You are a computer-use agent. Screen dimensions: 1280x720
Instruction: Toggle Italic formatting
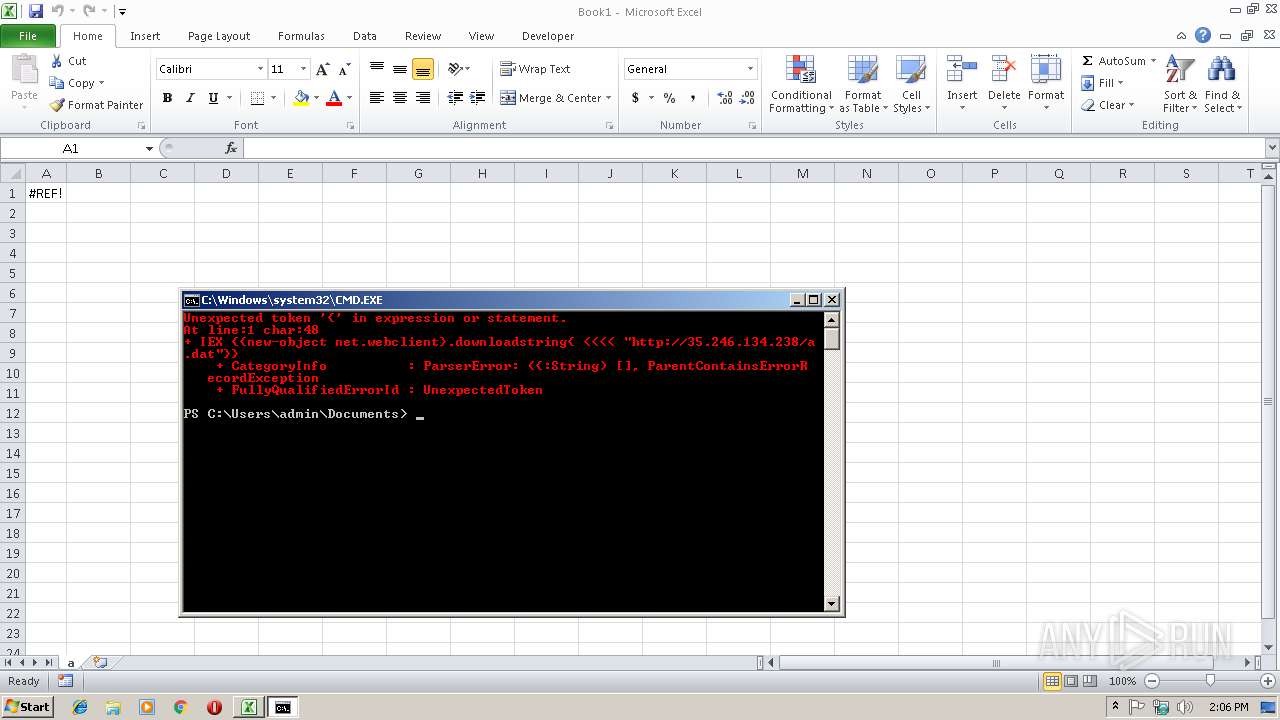190,98
